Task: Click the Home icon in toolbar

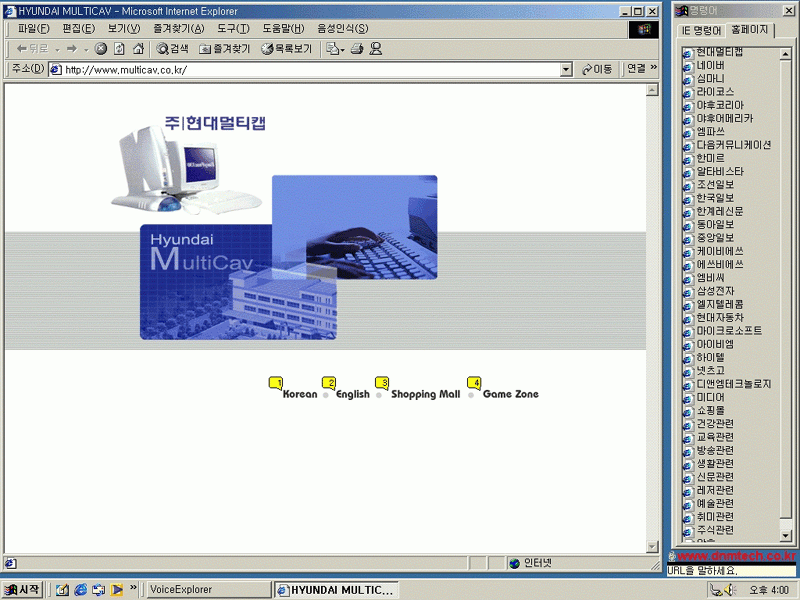Action: 138,49
